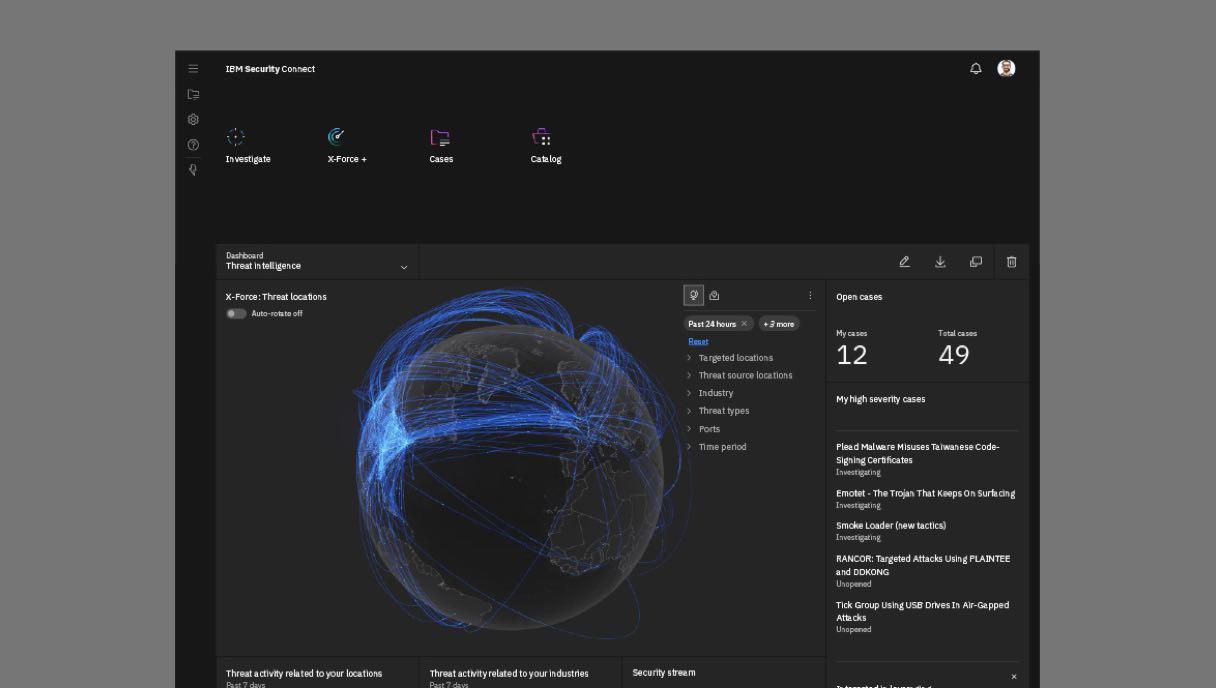Open the notifications bell

976,69
